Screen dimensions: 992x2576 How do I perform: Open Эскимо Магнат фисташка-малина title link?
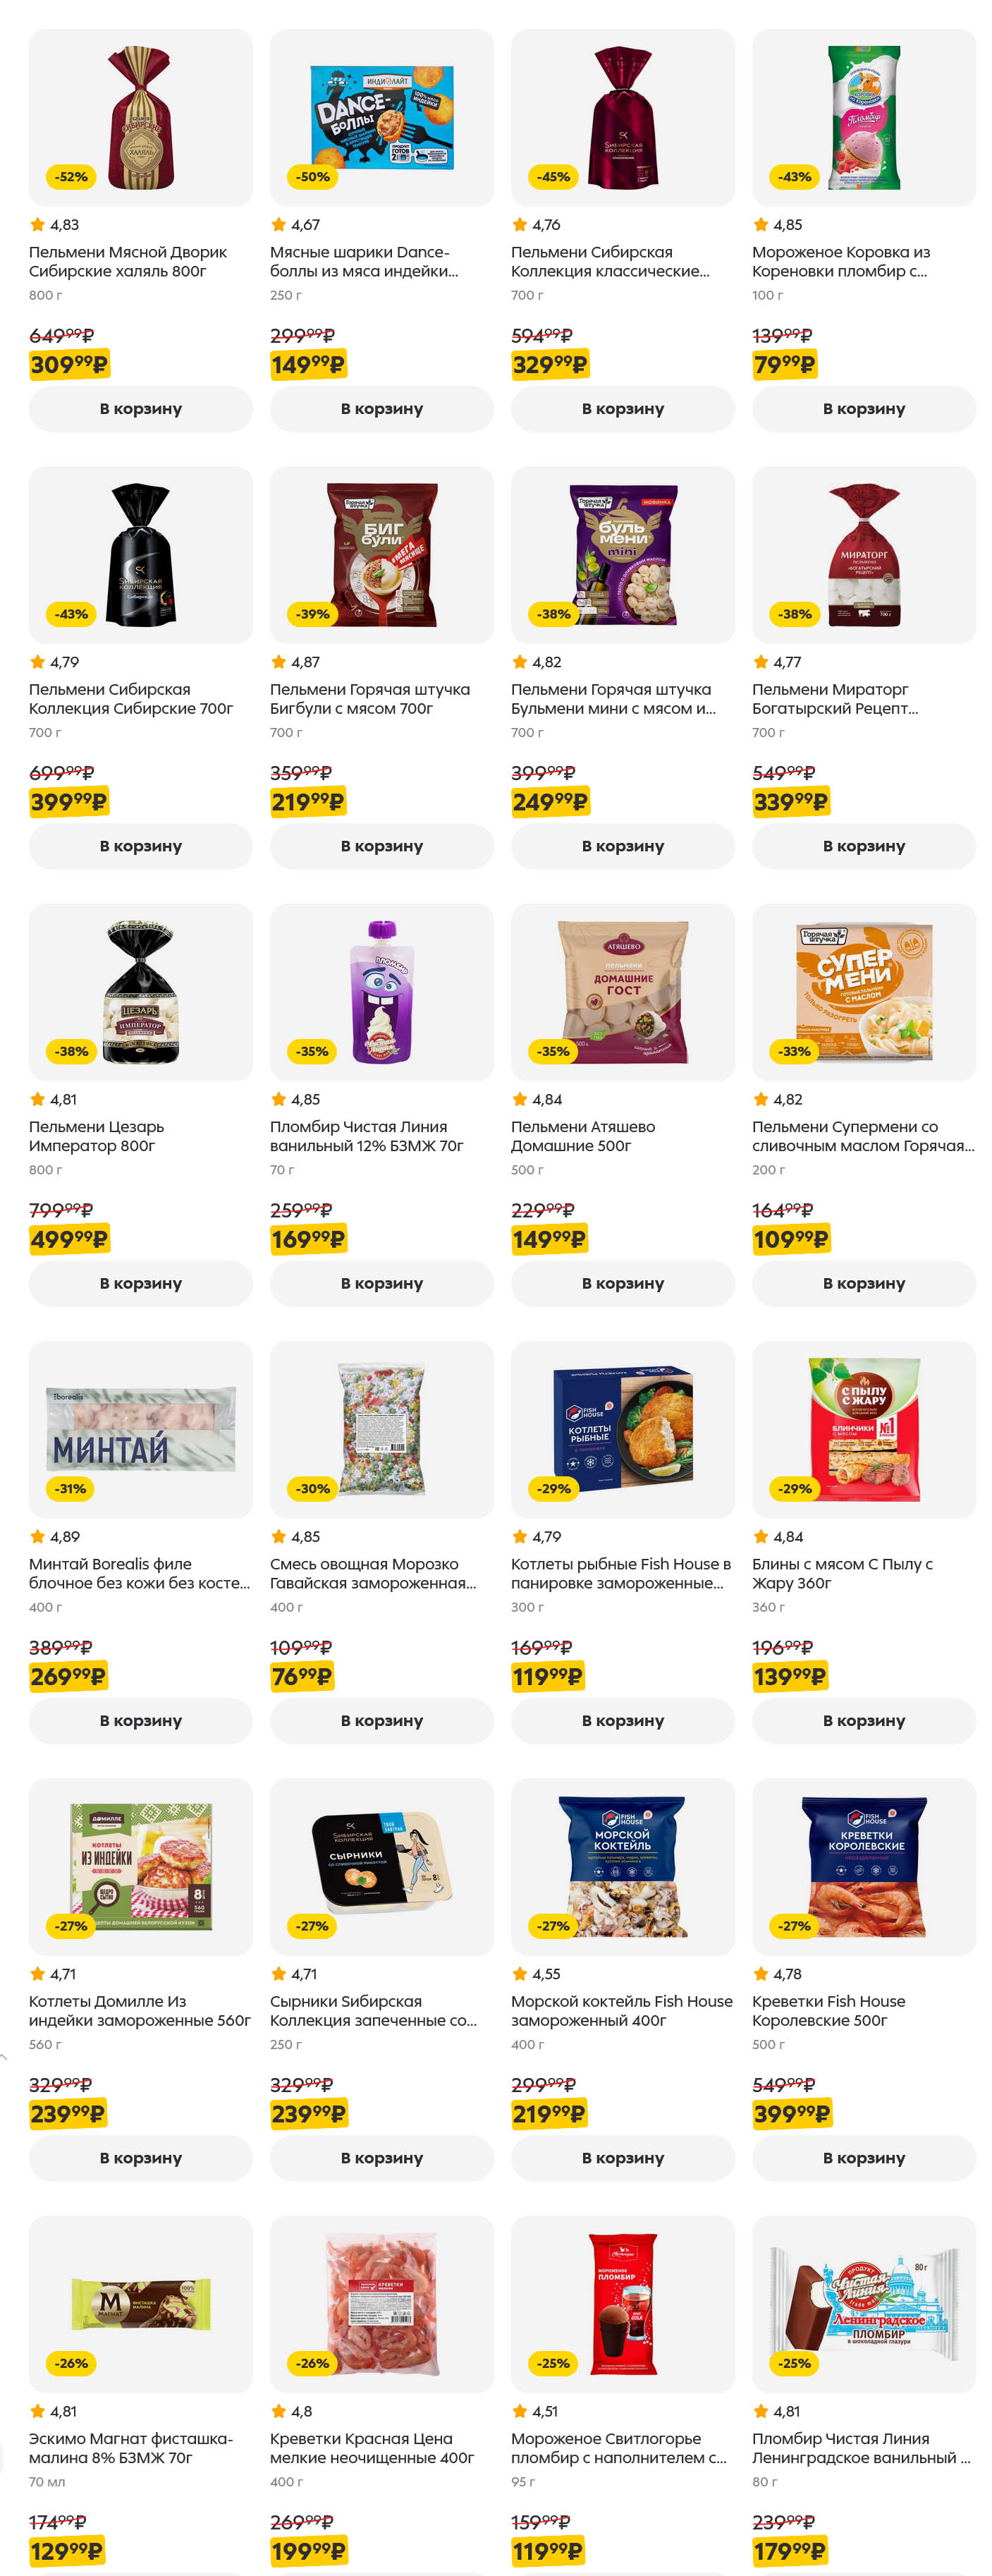[130, 2448]
